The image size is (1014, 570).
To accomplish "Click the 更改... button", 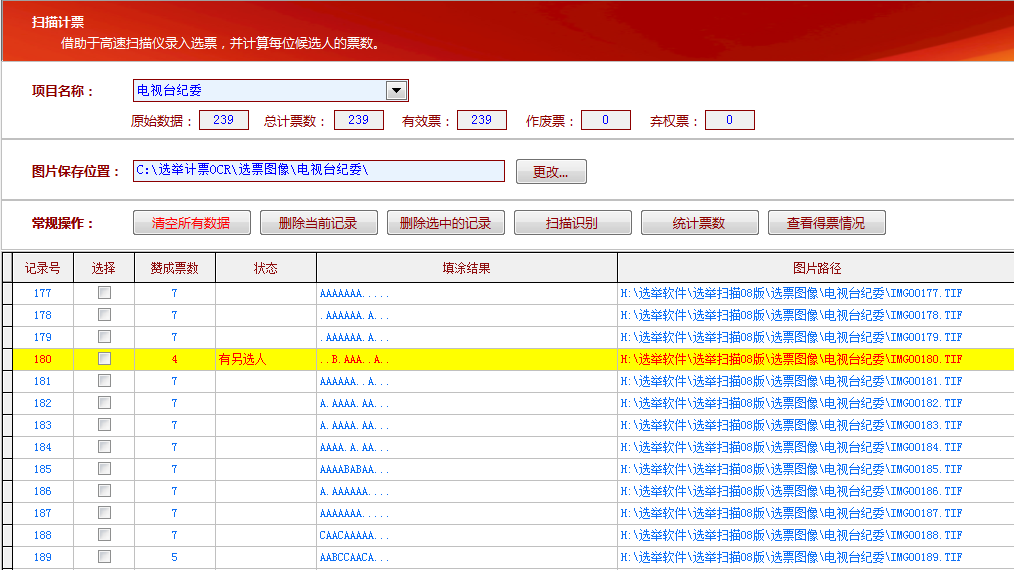I will pos(551,172).
